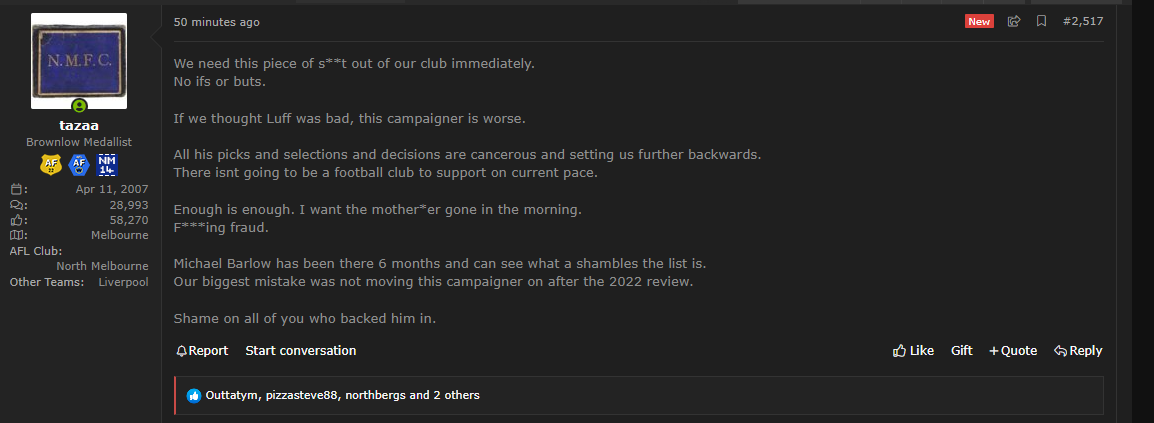Click the Gift button

click(961, 351)
